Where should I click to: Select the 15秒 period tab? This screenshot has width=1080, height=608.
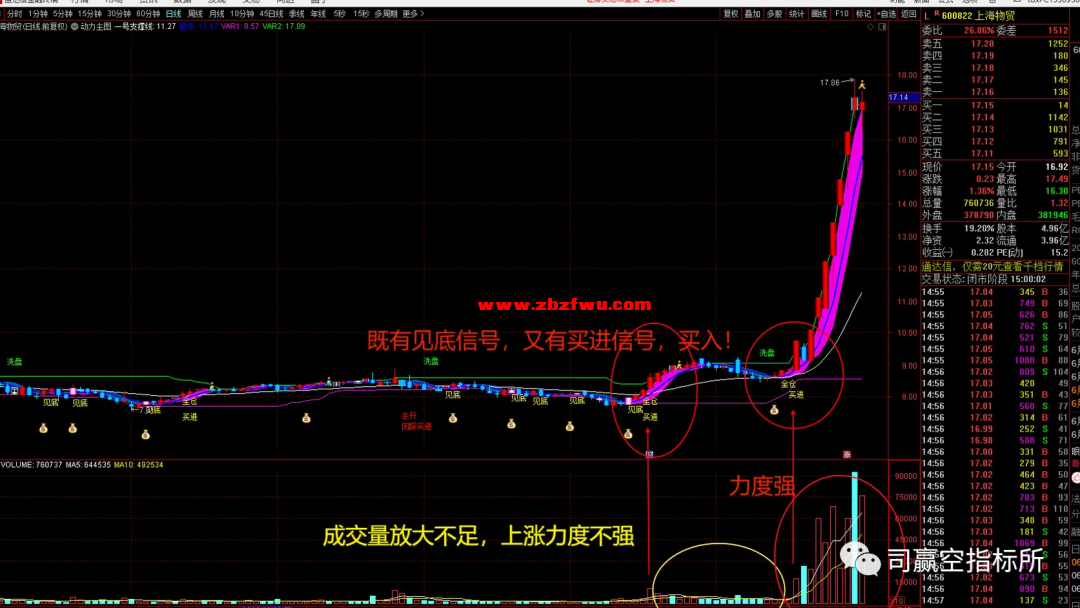[x=361, y=14]
